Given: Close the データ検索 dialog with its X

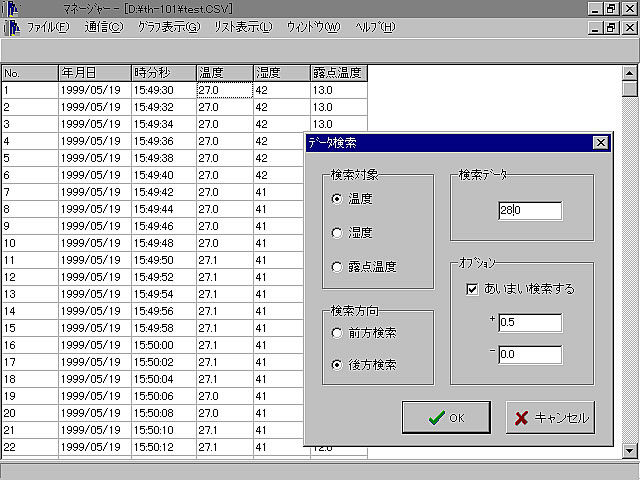Looking at the screenshot, I should tap(600, 142).
